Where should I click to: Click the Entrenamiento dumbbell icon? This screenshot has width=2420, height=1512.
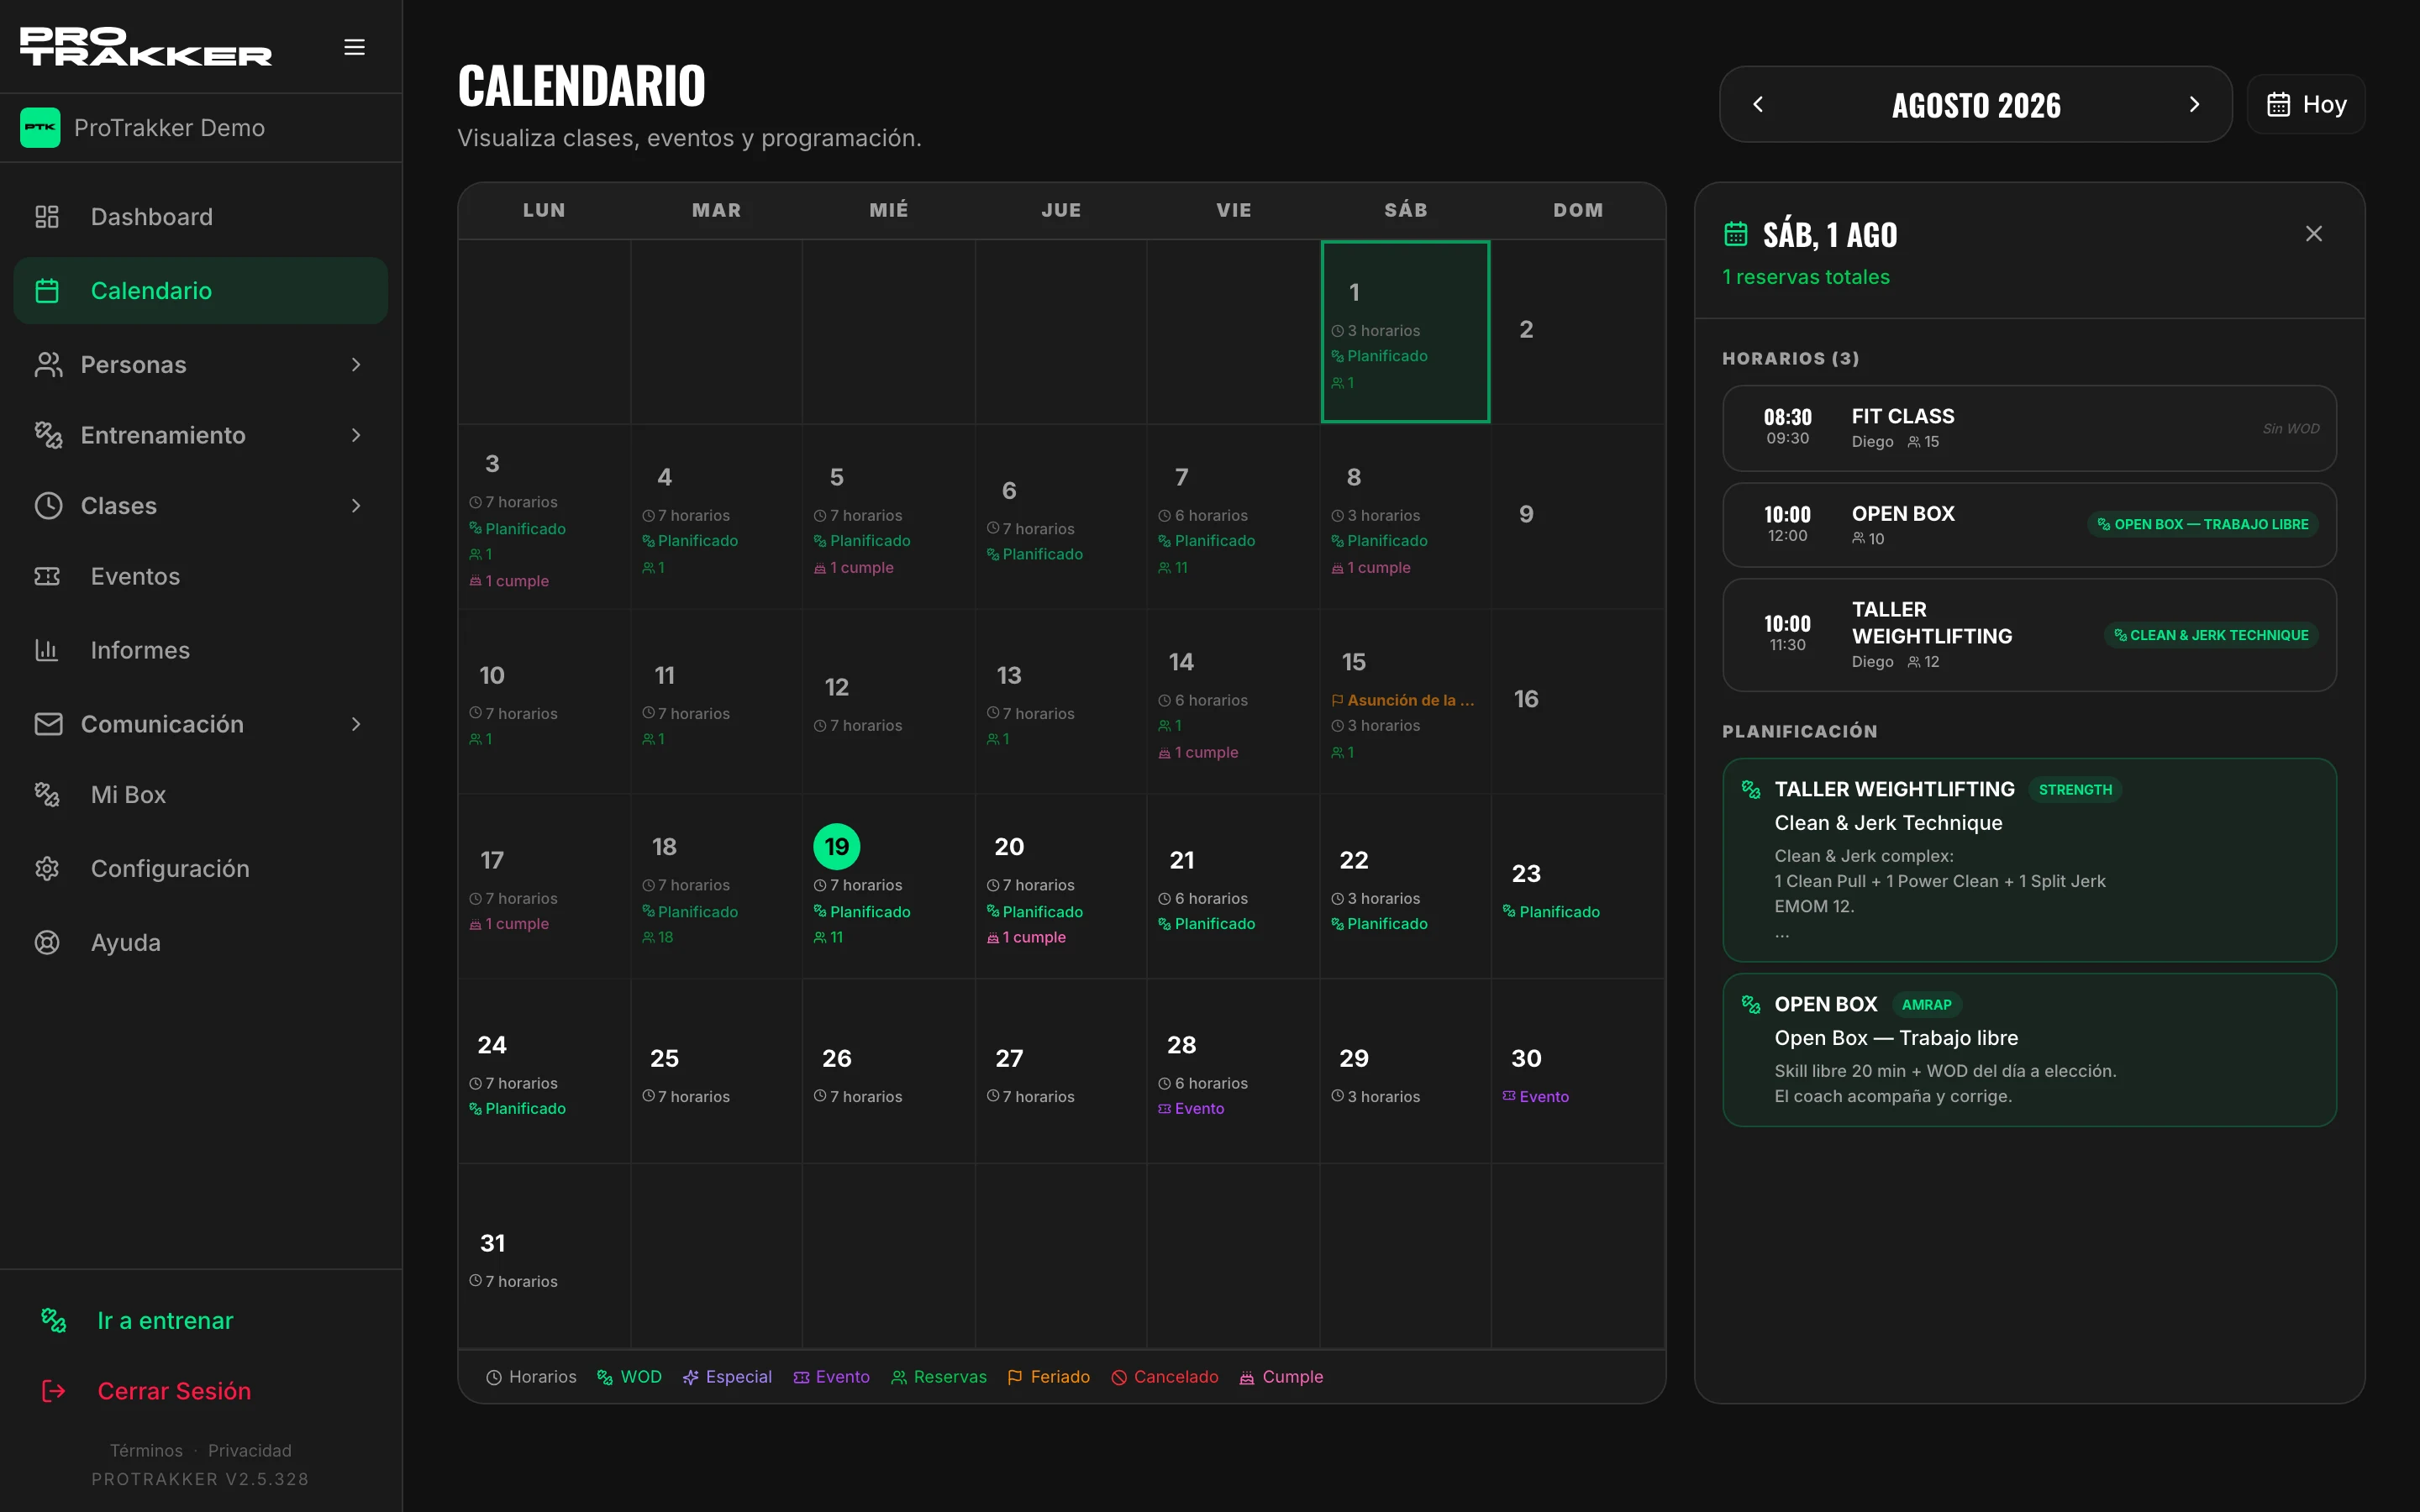pyautogui.click(x=47, y=435)
